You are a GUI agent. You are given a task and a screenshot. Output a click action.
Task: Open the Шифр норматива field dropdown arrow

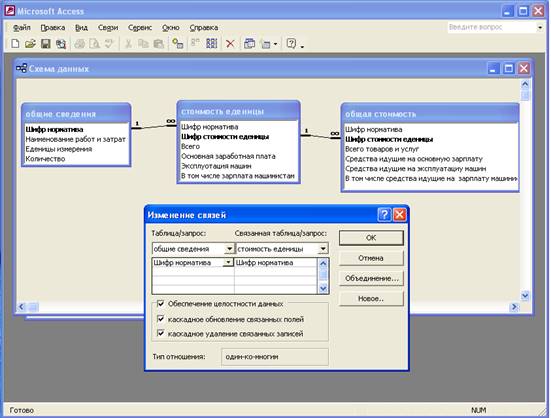point(228,262)
